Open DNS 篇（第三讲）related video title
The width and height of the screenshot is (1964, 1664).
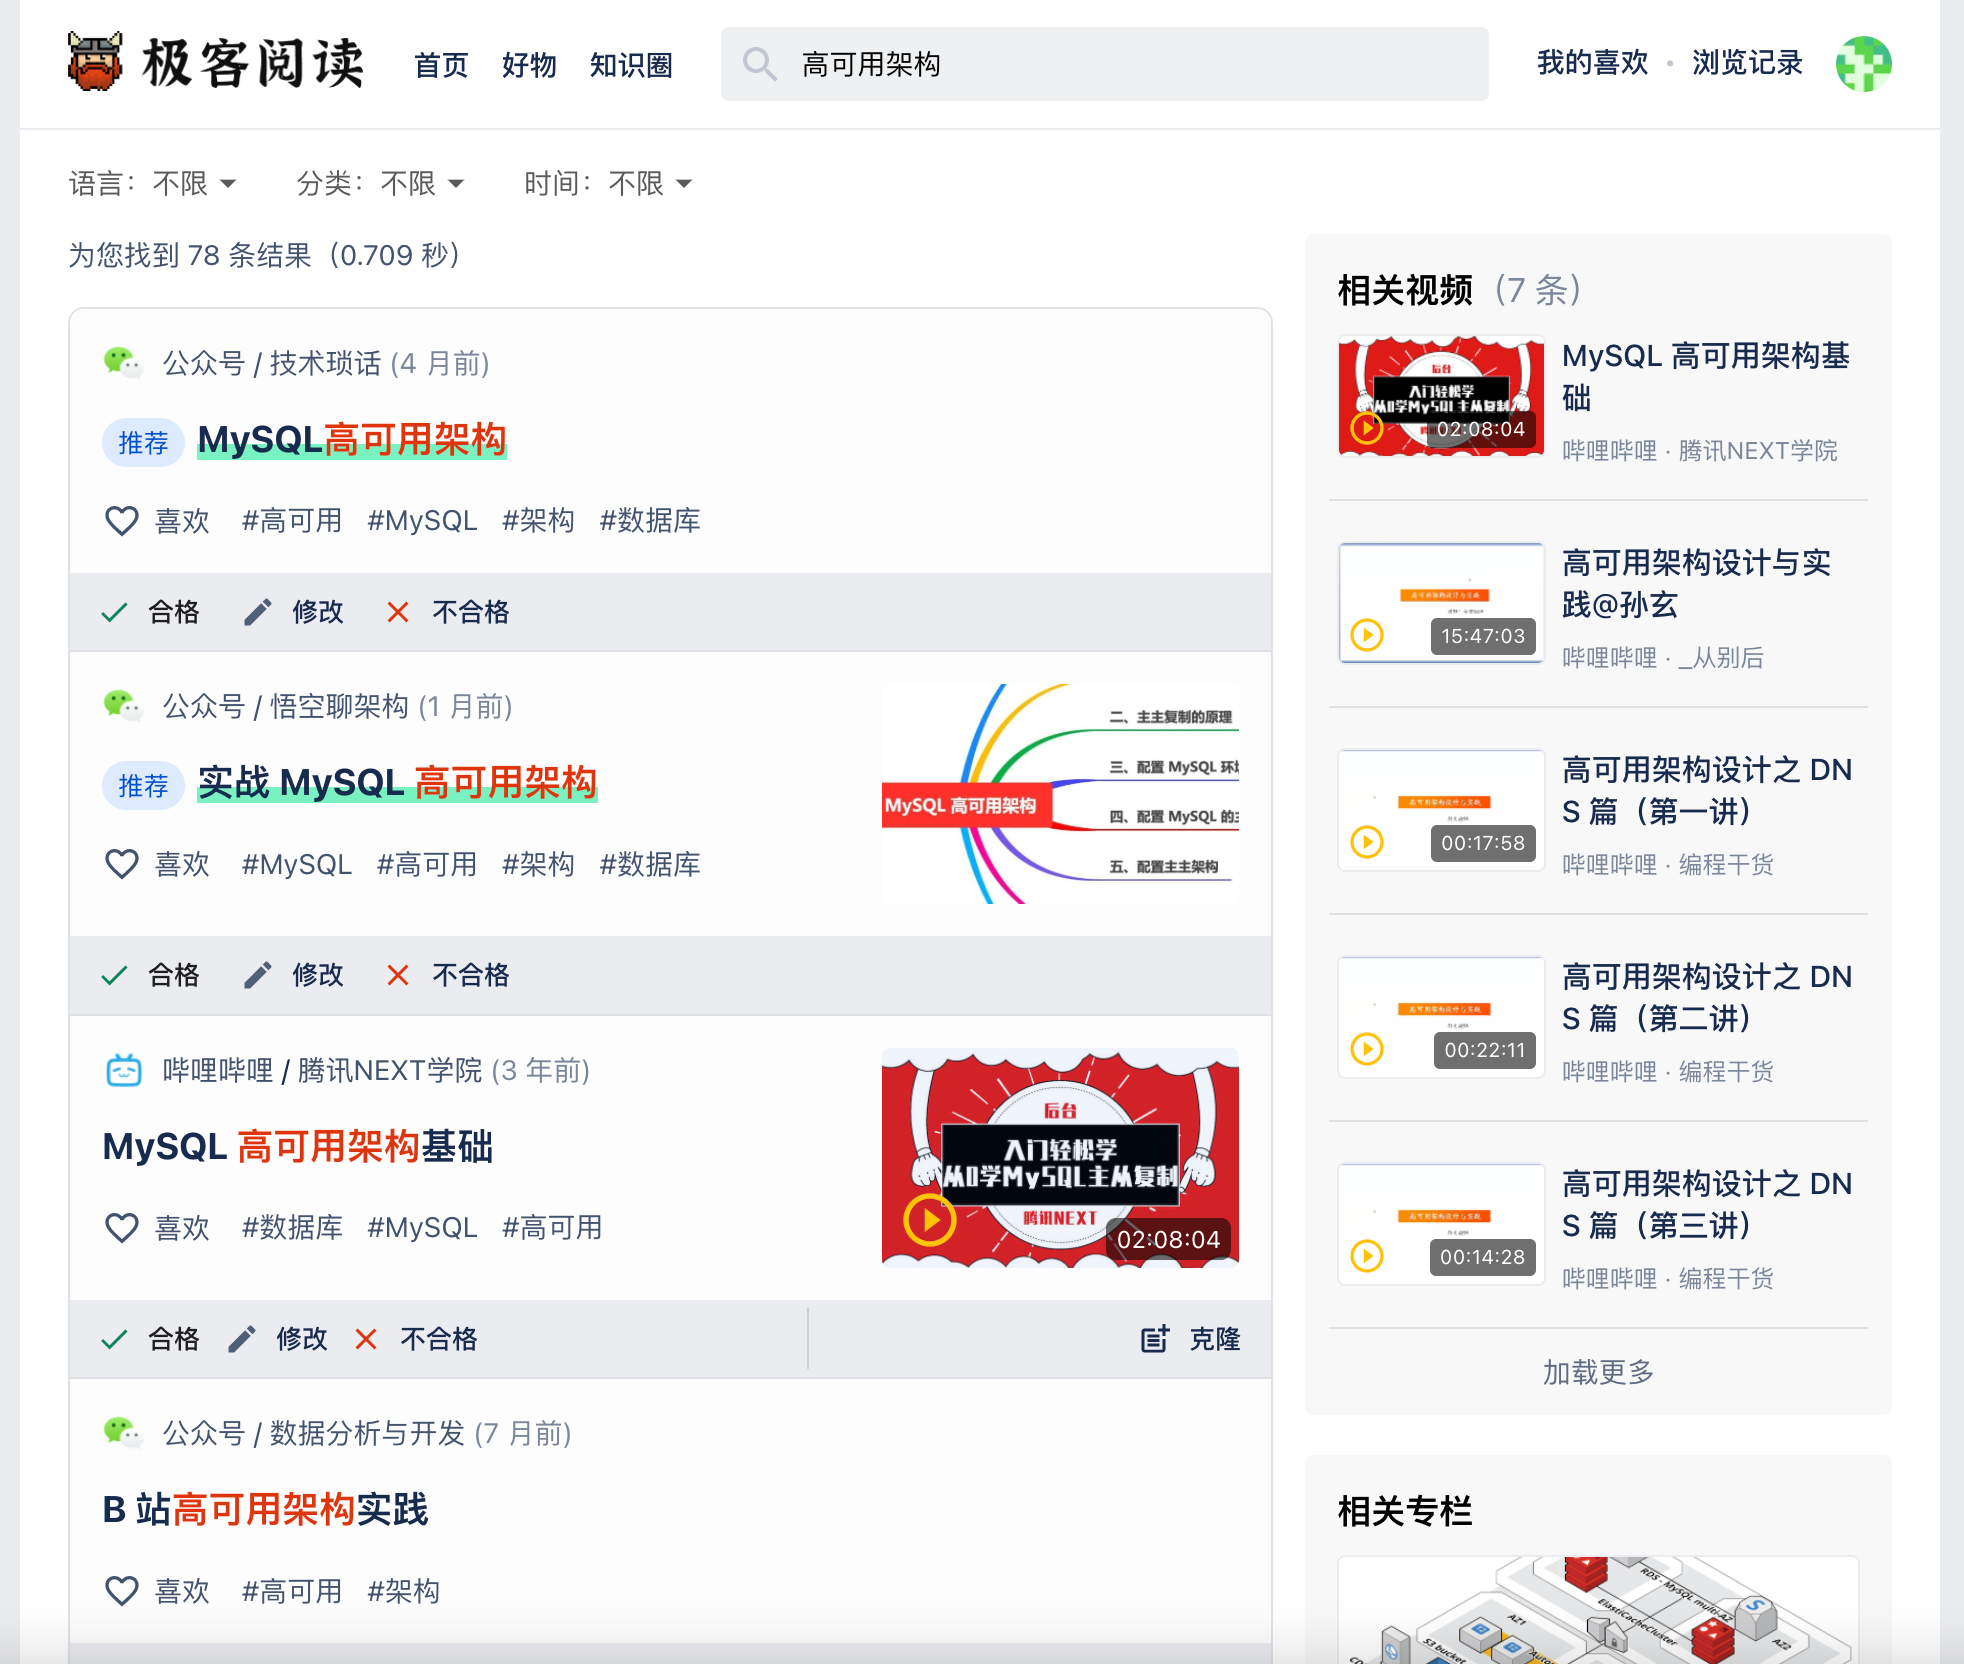pyautogui.click(x=1707, y=1204)
